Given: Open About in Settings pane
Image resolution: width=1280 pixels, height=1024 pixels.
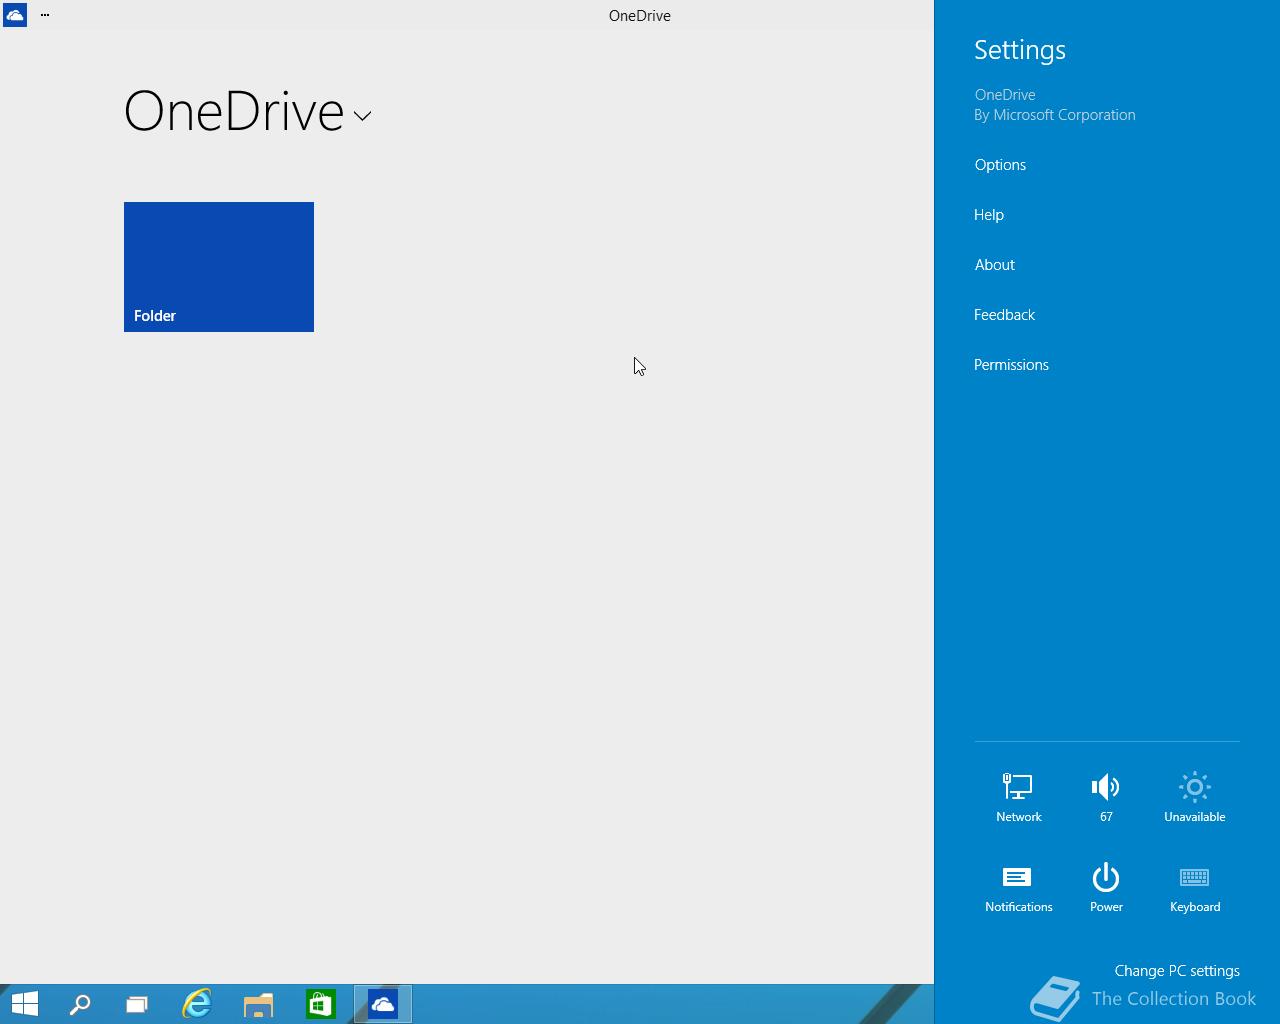Looking at the screenshot, I should click(995, 265).
